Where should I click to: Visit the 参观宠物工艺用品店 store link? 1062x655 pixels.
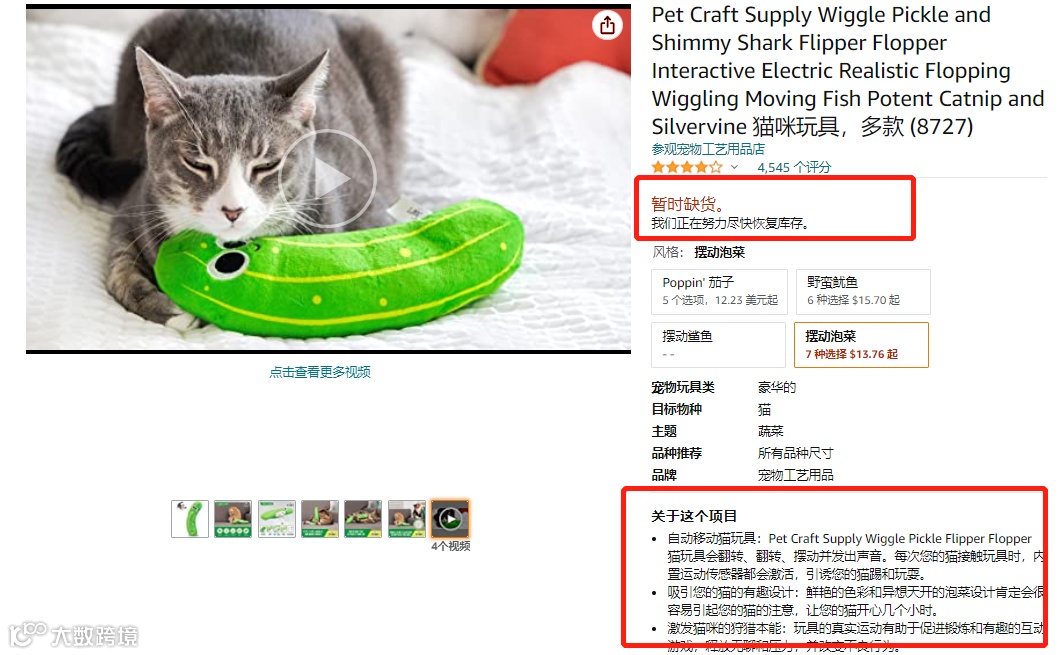click(x=708, y=149)
